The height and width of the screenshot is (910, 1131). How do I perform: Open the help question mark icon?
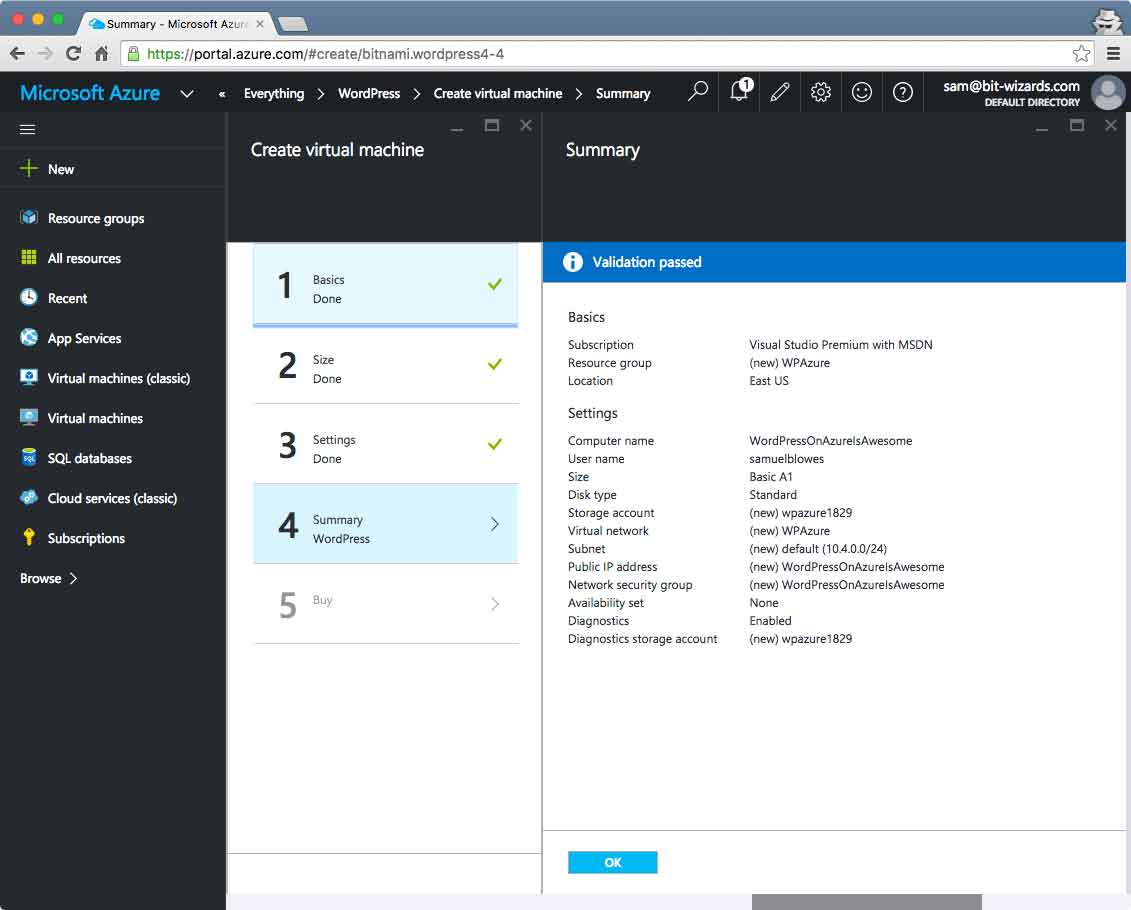pos(902,92)
